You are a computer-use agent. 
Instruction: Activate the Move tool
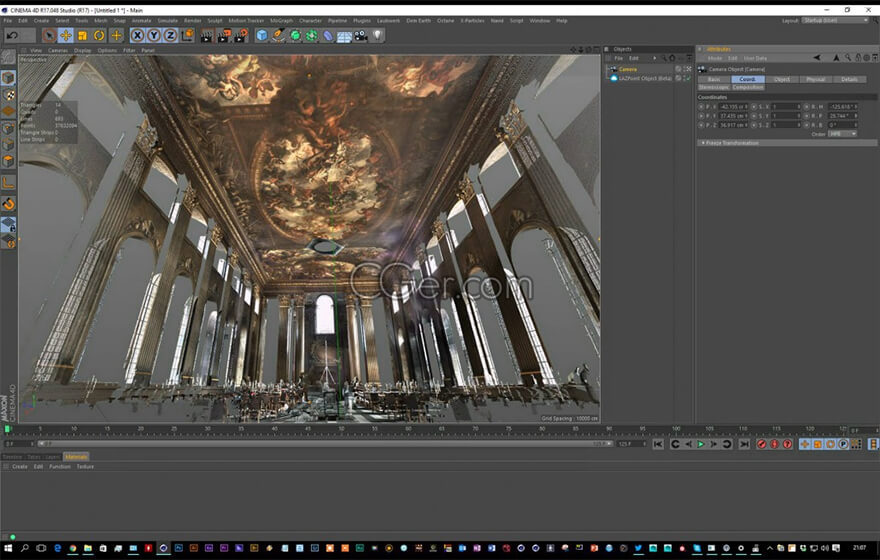(66, 35)
